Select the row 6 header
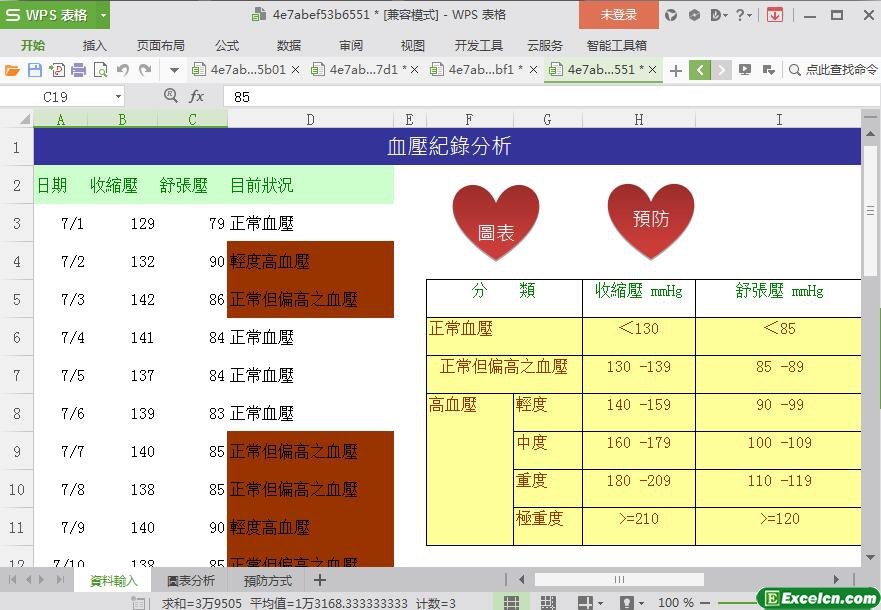The image size is (881, 610). tap(16, 337)
